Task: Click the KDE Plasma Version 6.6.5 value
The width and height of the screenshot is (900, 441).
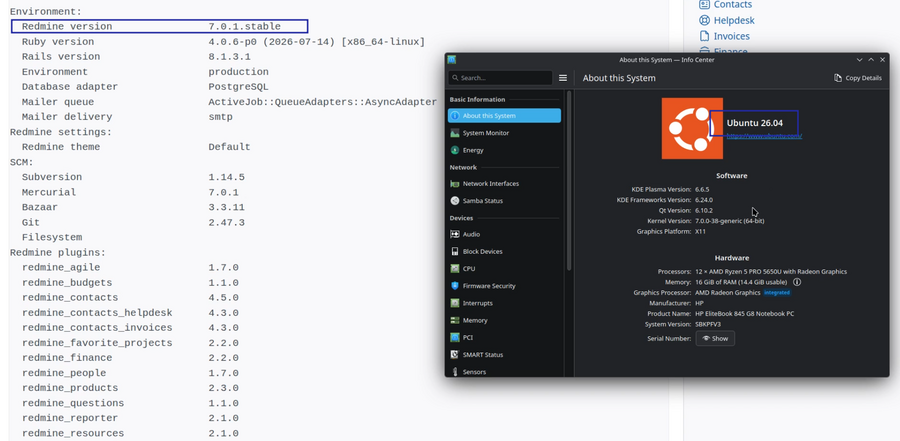Action: [703, 189]
